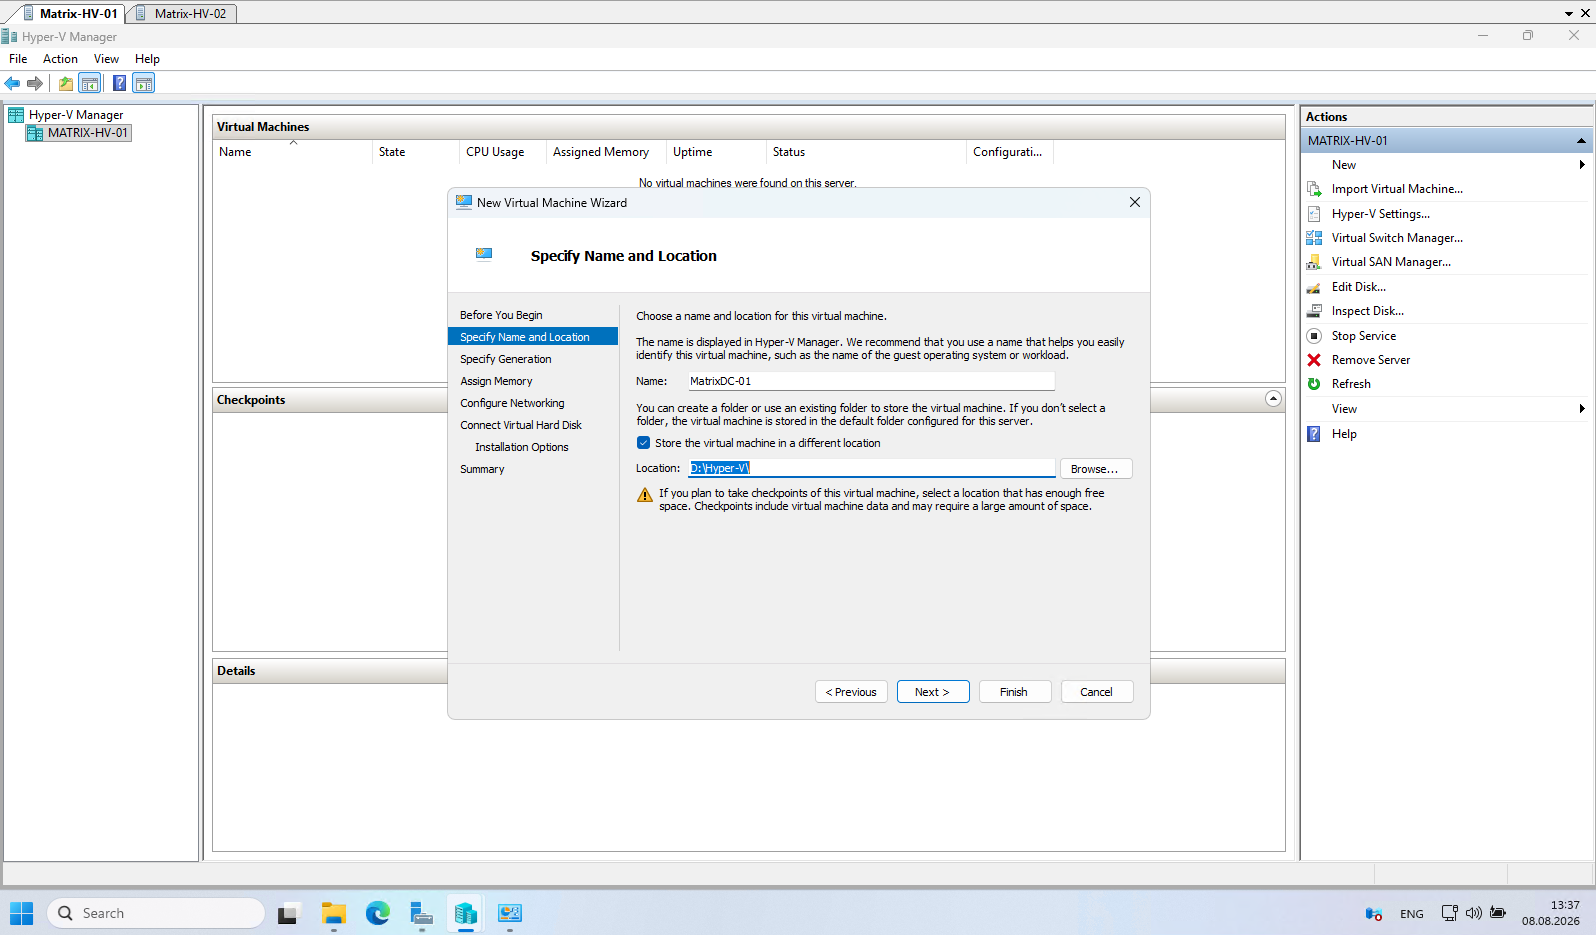Collapse the MATRIX-HV-01 actions section arrow
The height and width of the screenshot is (935, 1596).
click(1581, 141)
